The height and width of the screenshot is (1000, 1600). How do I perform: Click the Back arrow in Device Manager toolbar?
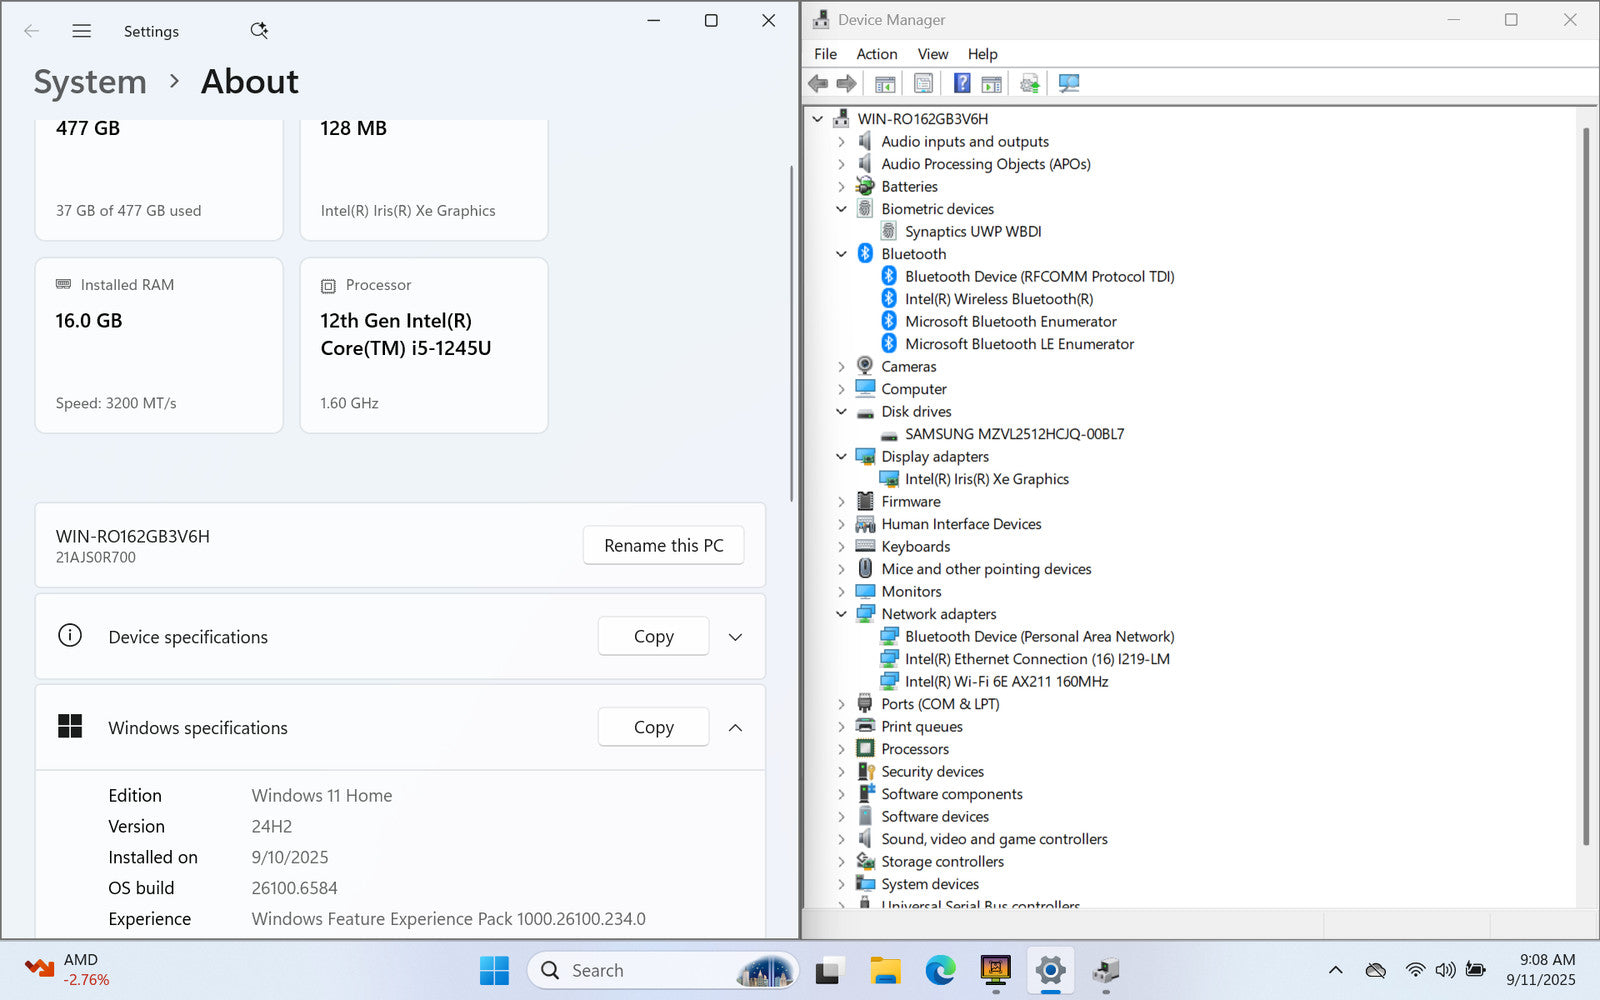pos(818,83)
